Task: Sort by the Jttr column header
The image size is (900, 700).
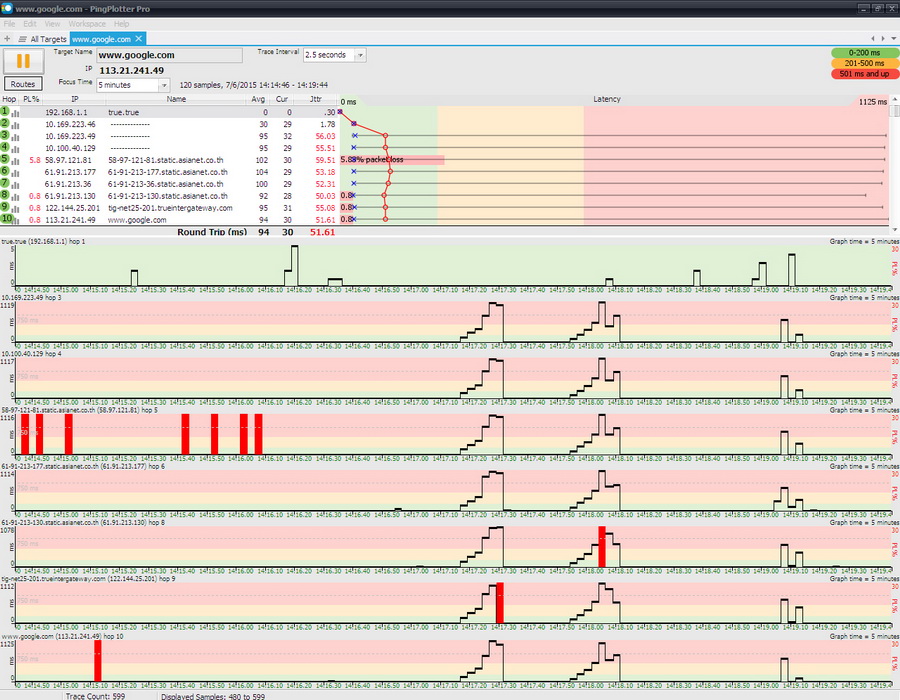Action: click(315, 100)
